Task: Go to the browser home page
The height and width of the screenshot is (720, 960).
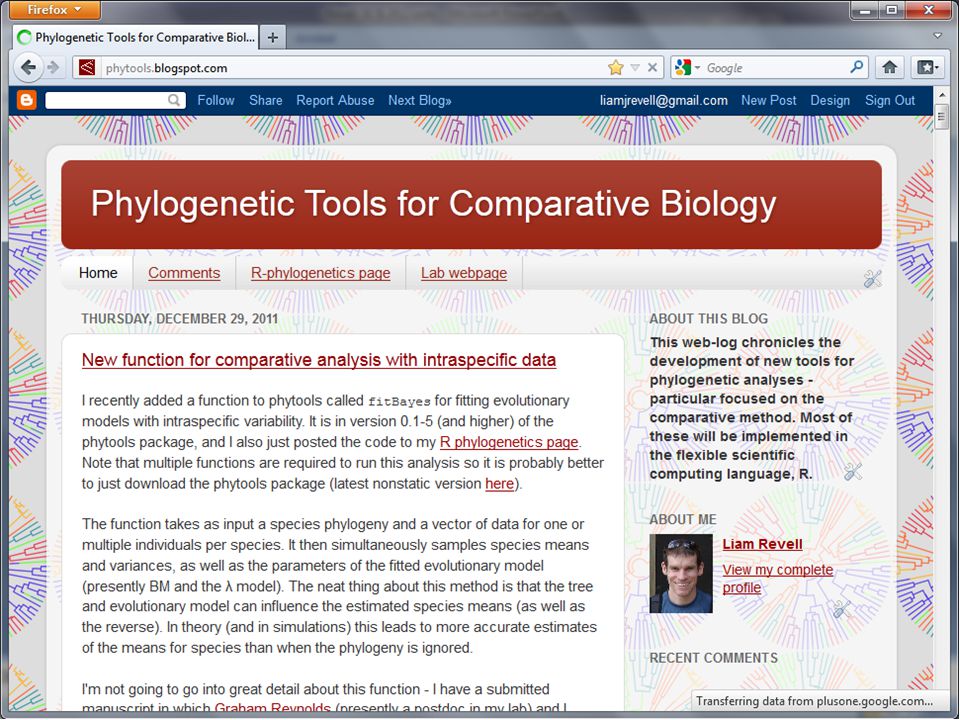Action: click(890, 67)
